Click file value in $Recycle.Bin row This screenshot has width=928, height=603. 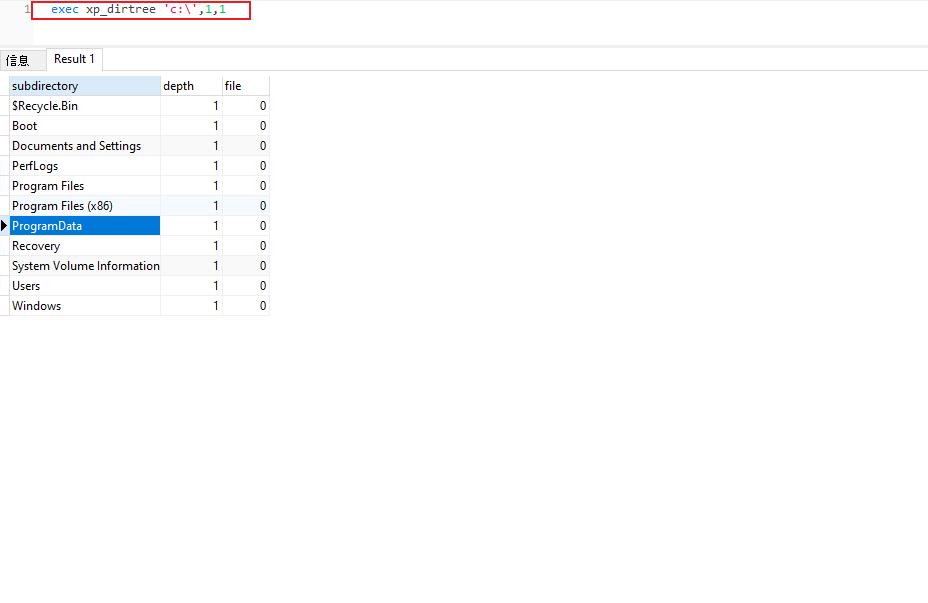tap(246, 106)
